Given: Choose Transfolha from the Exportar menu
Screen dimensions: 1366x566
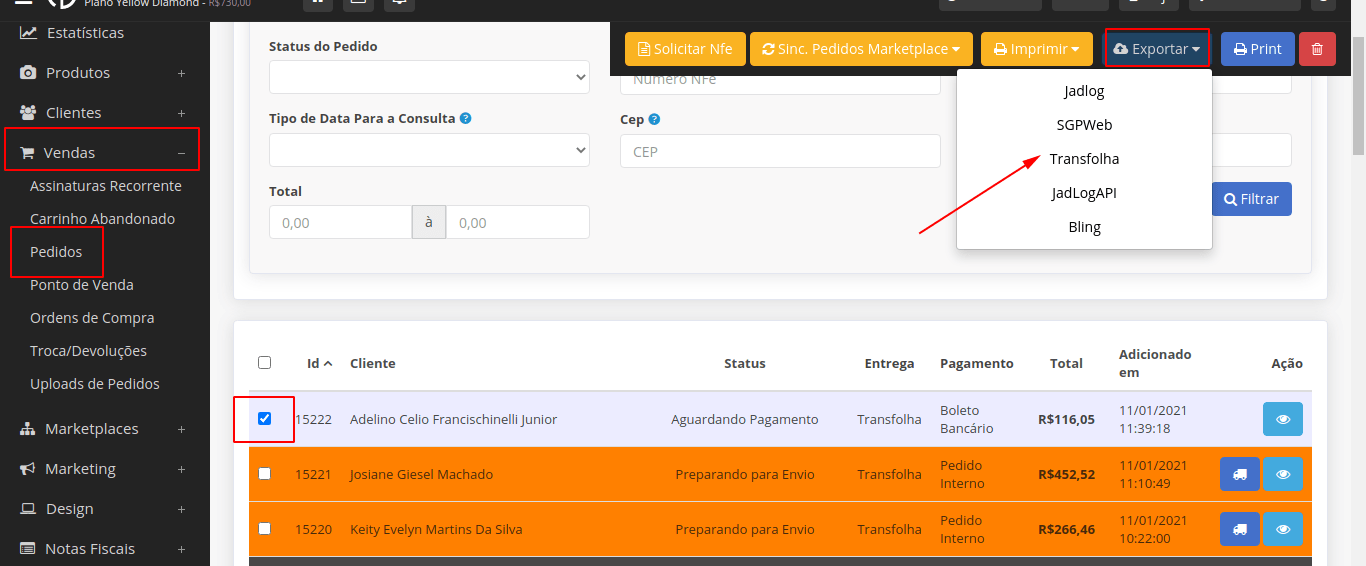Looking at the screenshot, I should click(x=1084, y=159).
